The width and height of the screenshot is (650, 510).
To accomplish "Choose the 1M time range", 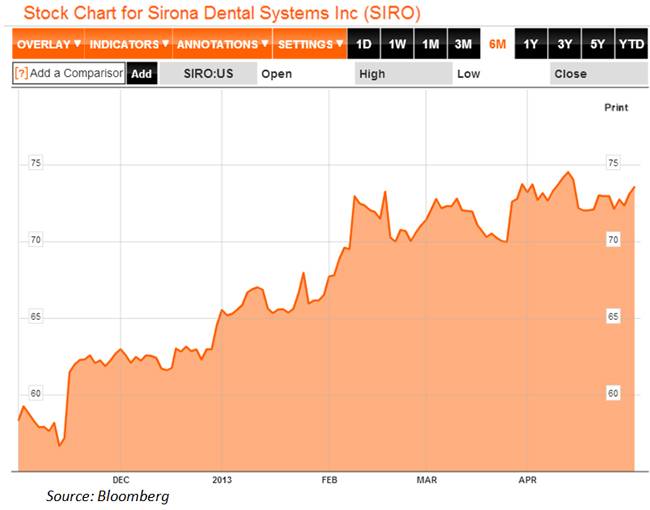I will (430, 45).
